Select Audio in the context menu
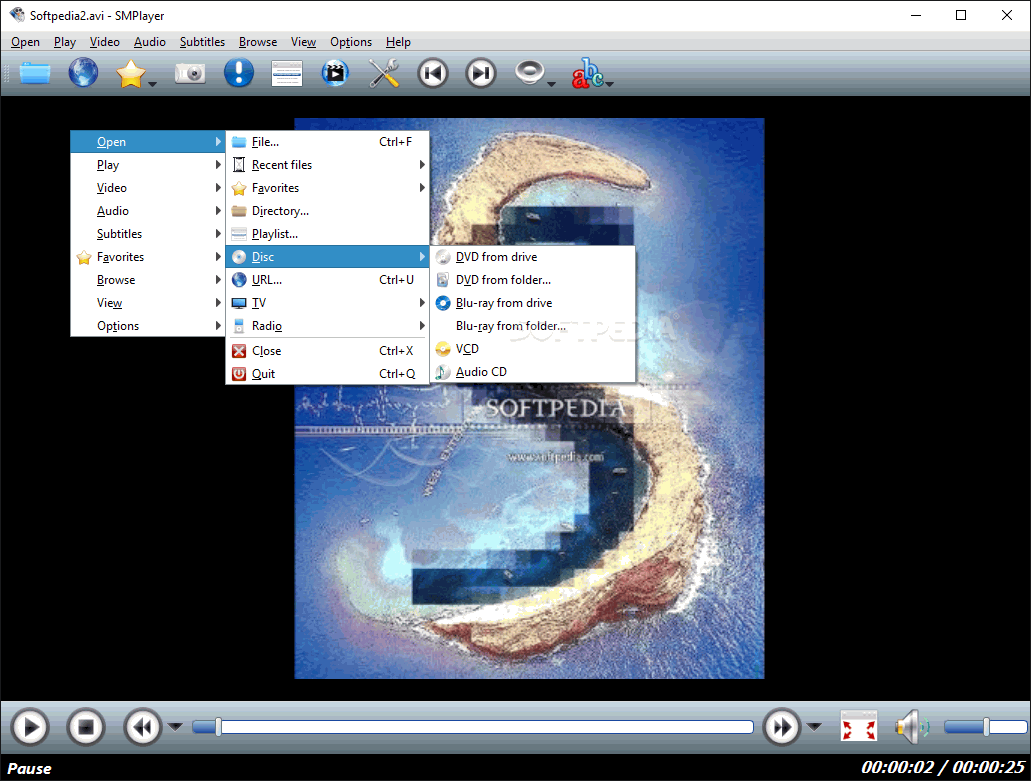The width and height of the screenshot is (1031, 781). click(x=148, y=211)
